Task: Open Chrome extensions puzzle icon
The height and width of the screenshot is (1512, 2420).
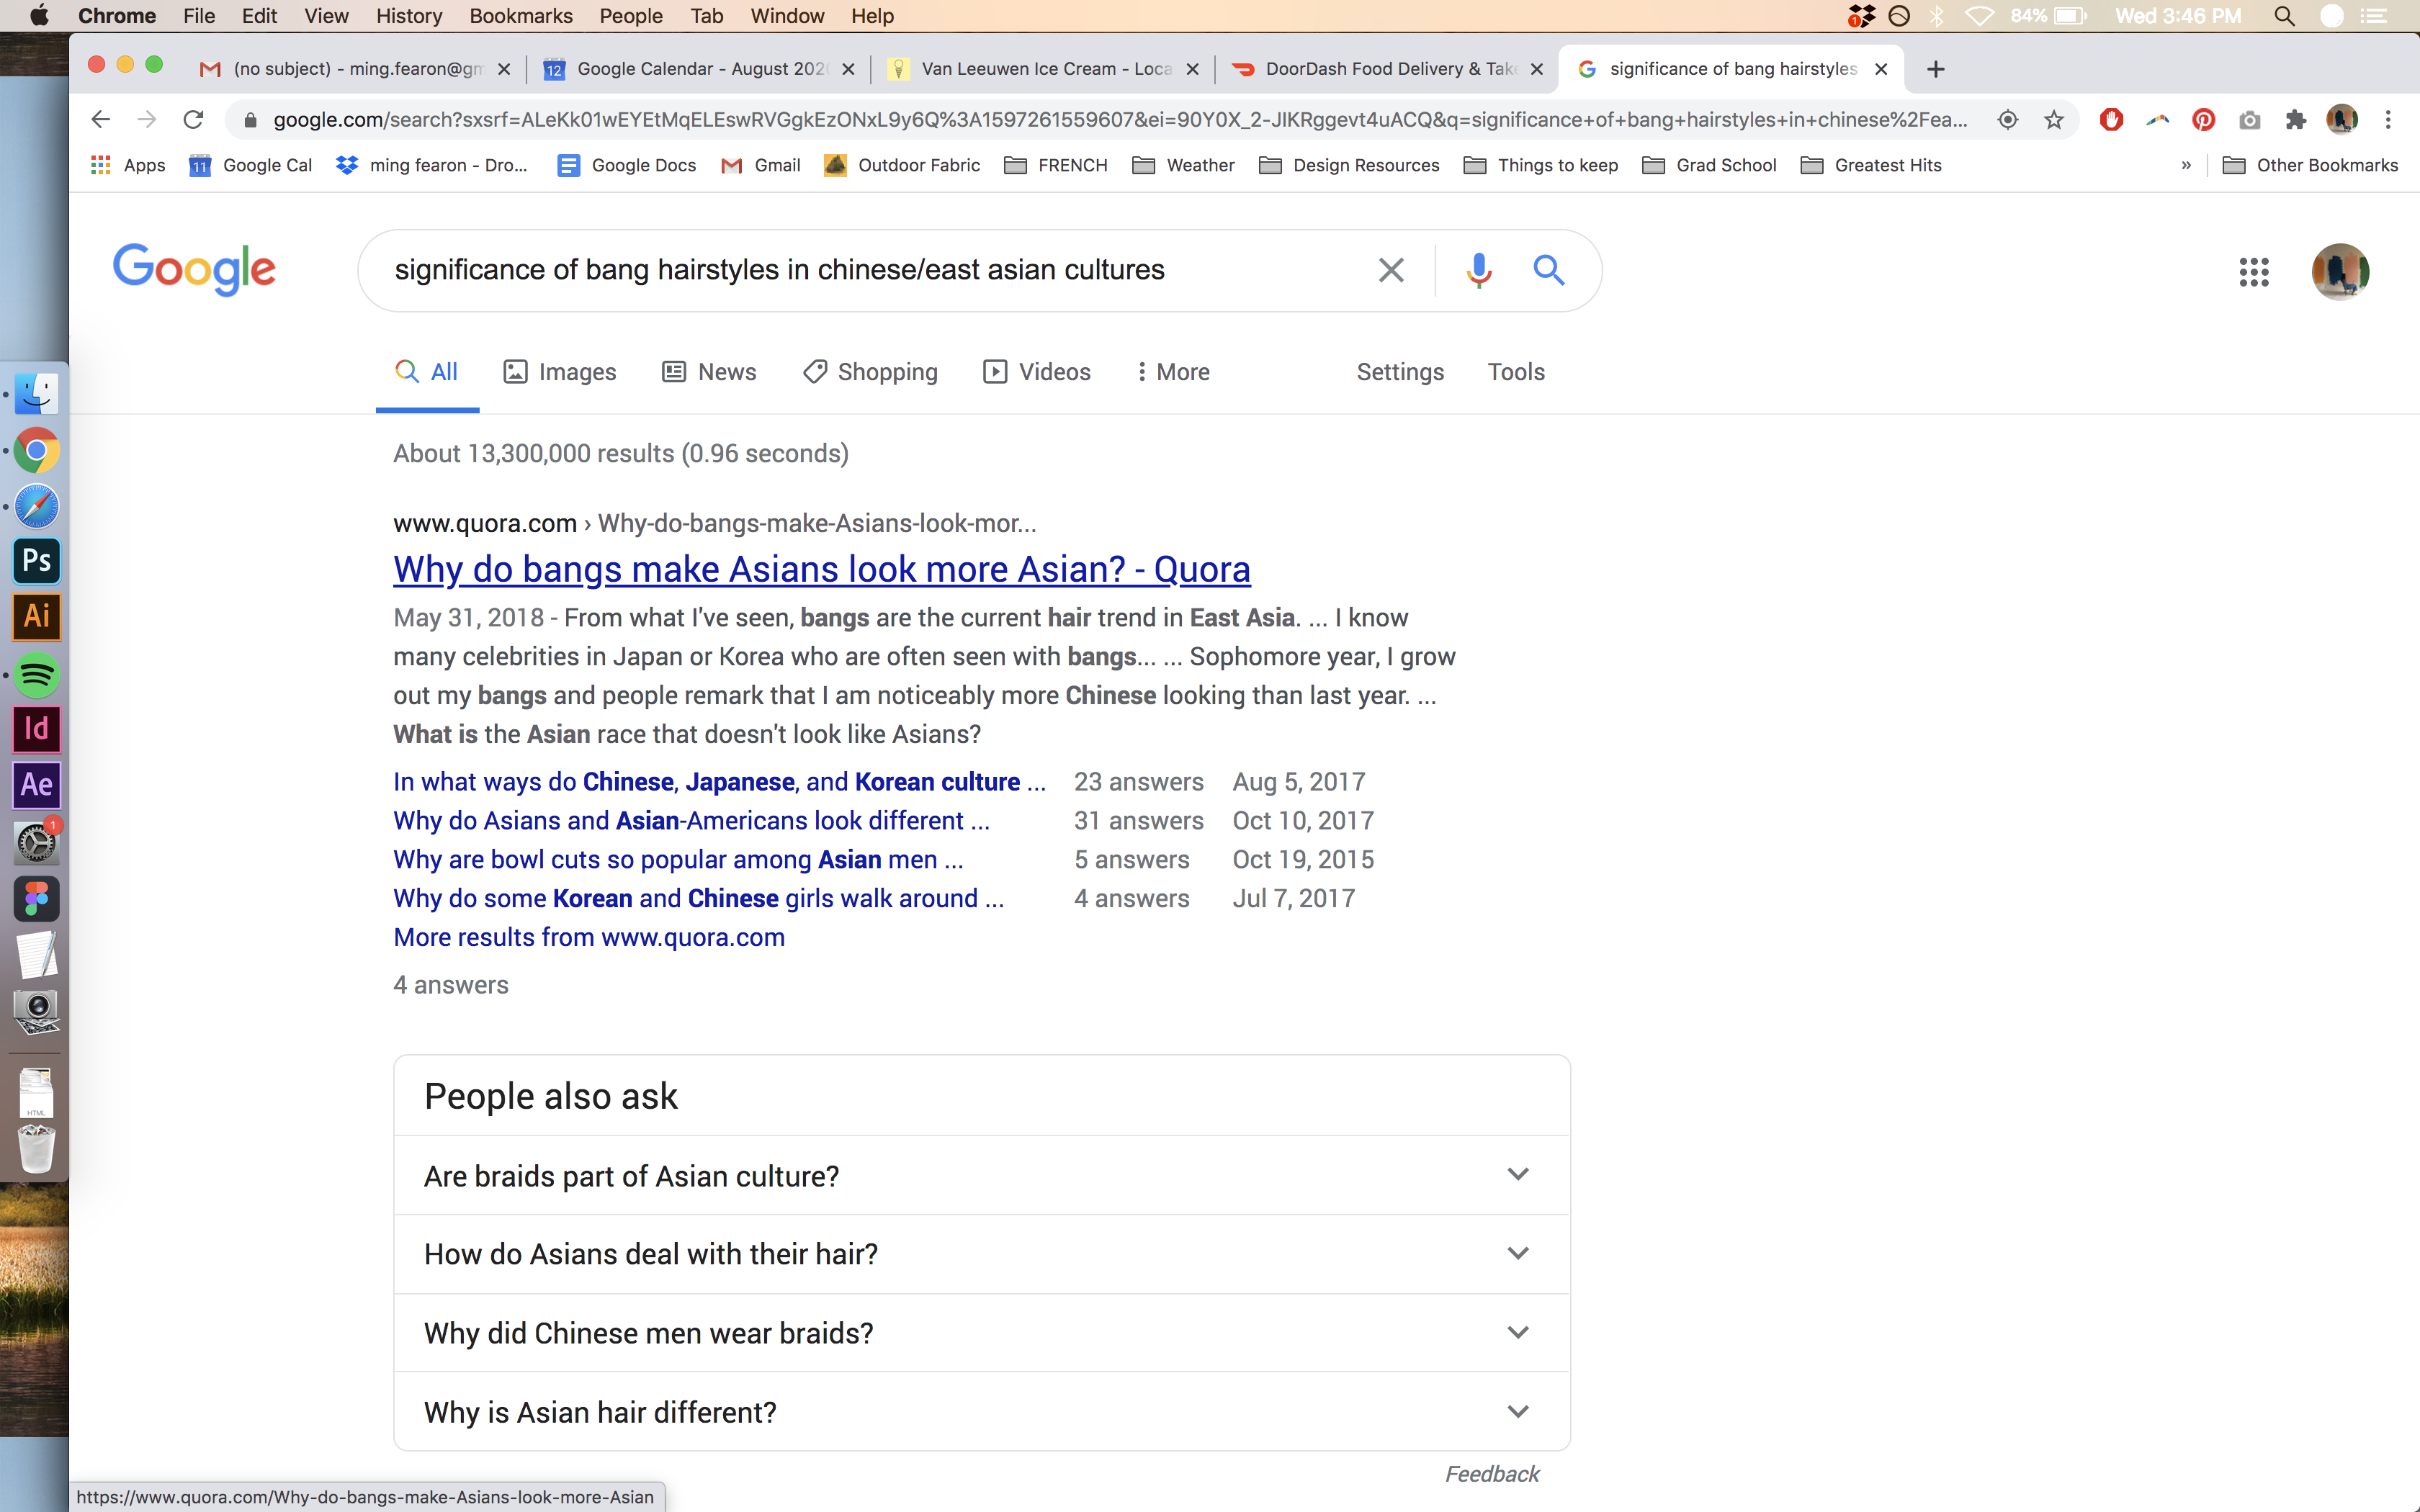Action: coord(2296,120)
